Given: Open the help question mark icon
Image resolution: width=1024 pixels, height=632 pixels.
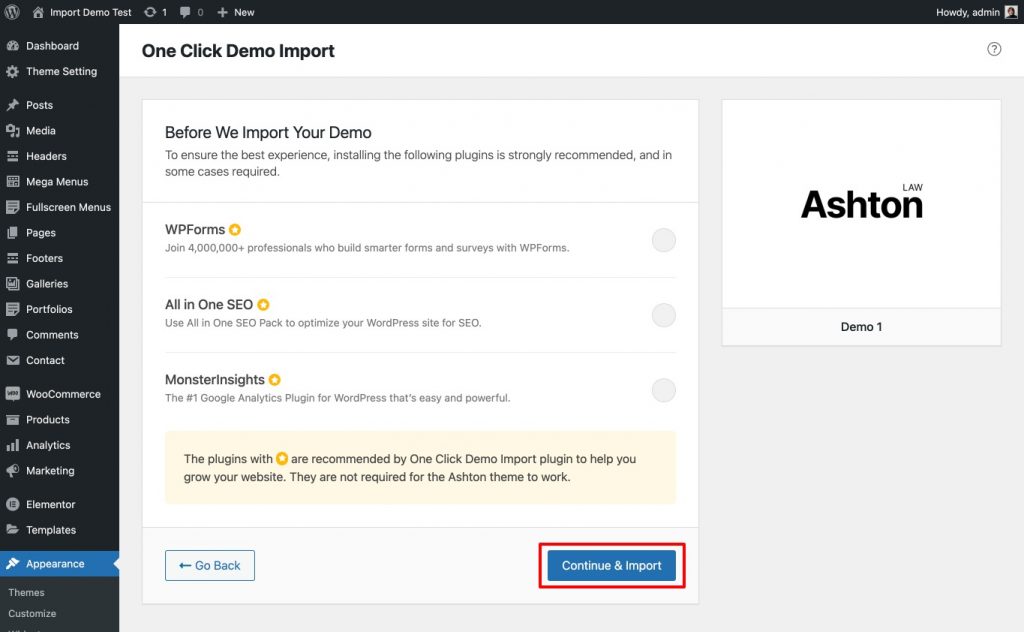Looking at the screenshot, I should point(993,48).
